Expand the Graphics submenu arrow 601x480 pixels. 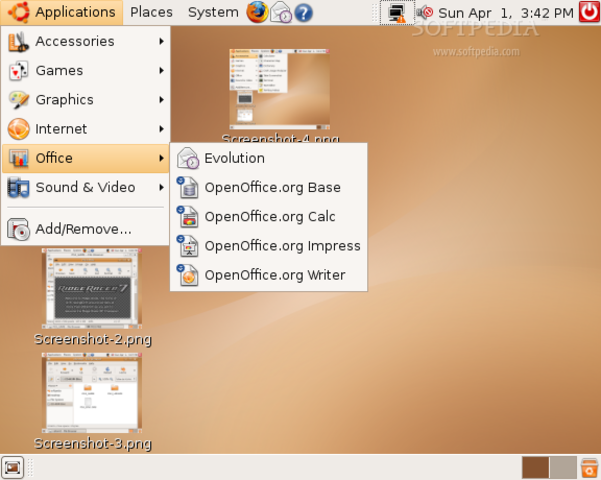coord(161,100)
